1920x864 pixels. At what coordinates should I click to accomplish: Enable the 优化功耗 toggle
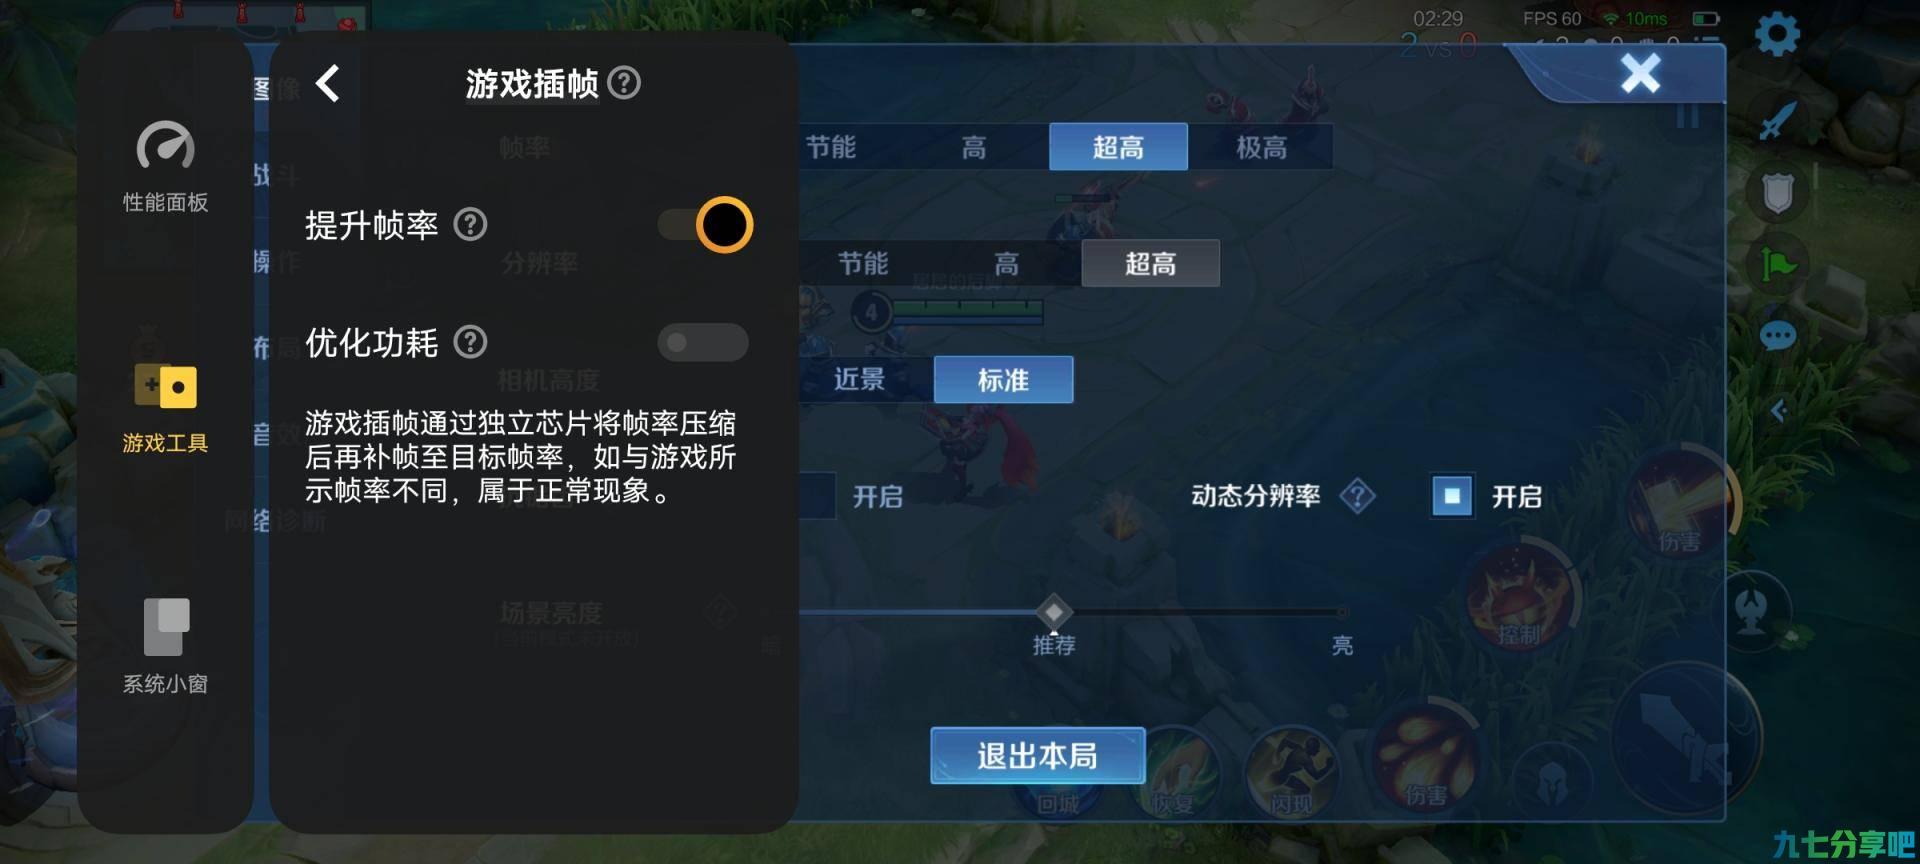coord(703,343)
